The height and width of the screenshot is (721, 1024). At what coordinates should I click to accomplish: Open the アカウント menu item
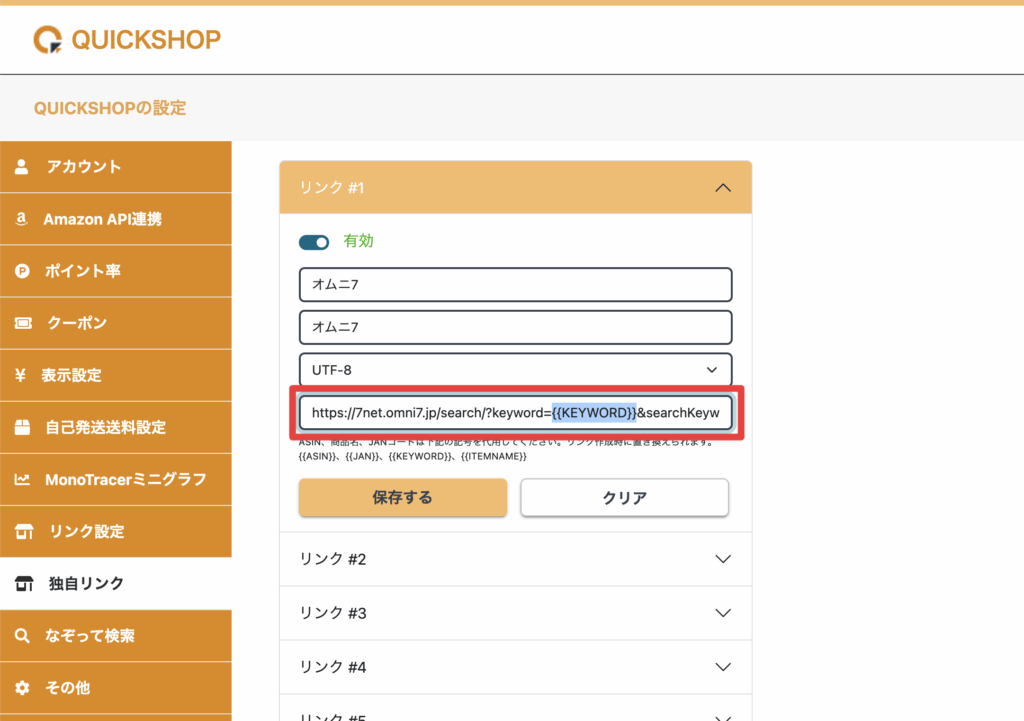pyautogui.click(x=116, y=167)
